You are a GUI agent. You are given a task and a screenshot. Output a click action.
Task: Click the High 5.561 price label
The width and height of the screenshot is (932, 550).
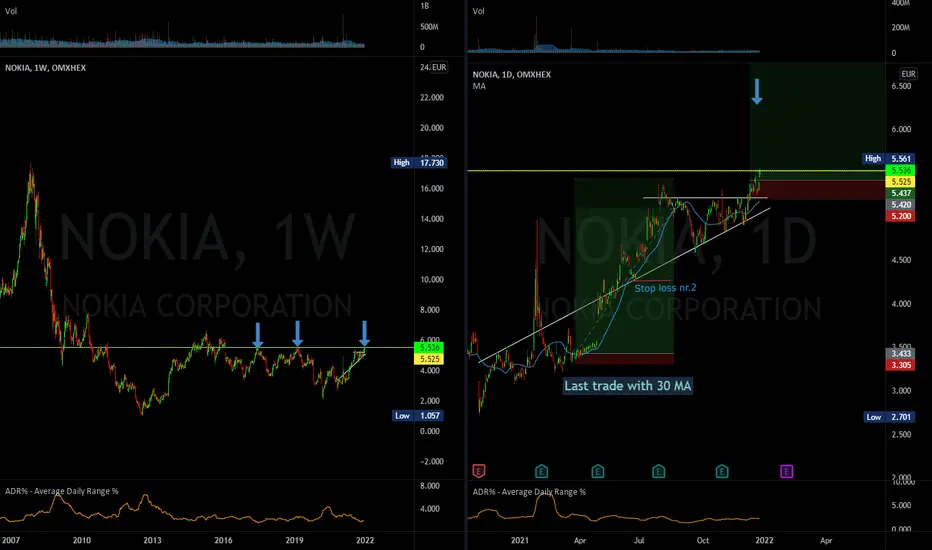point(889,159)
